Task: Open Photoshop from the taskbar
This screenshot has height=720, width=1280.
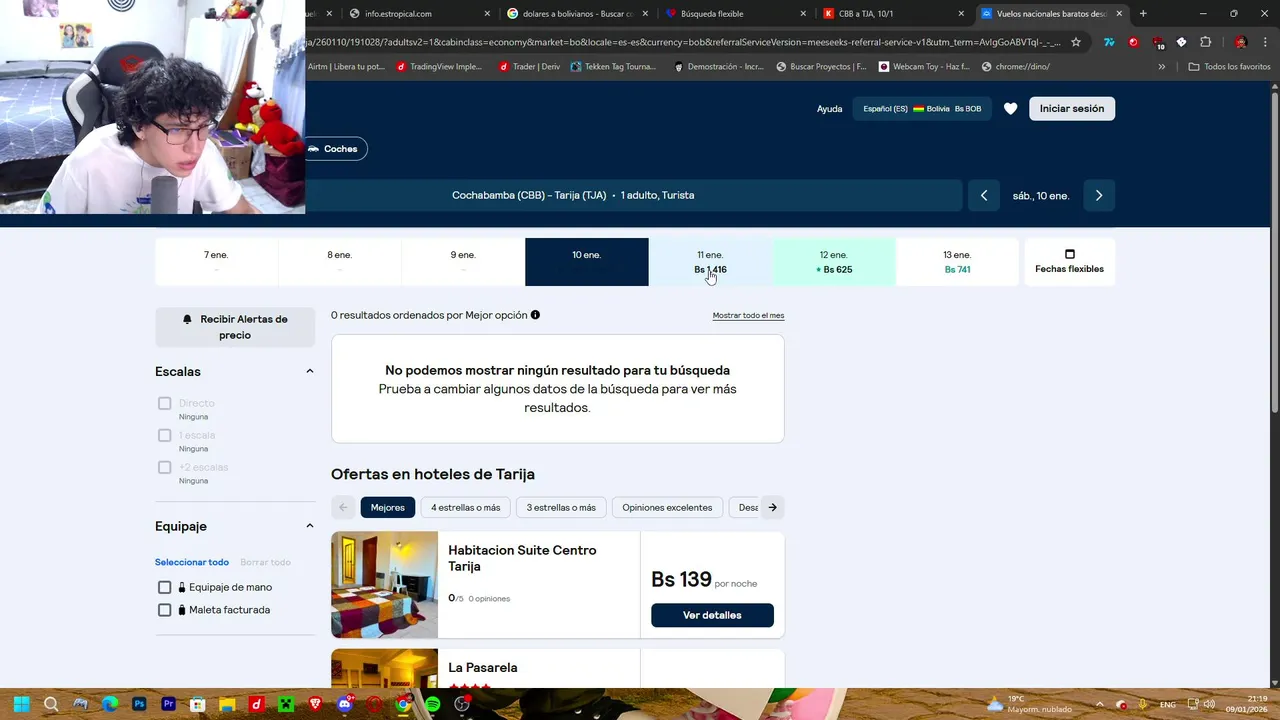Action: (139, 704)
